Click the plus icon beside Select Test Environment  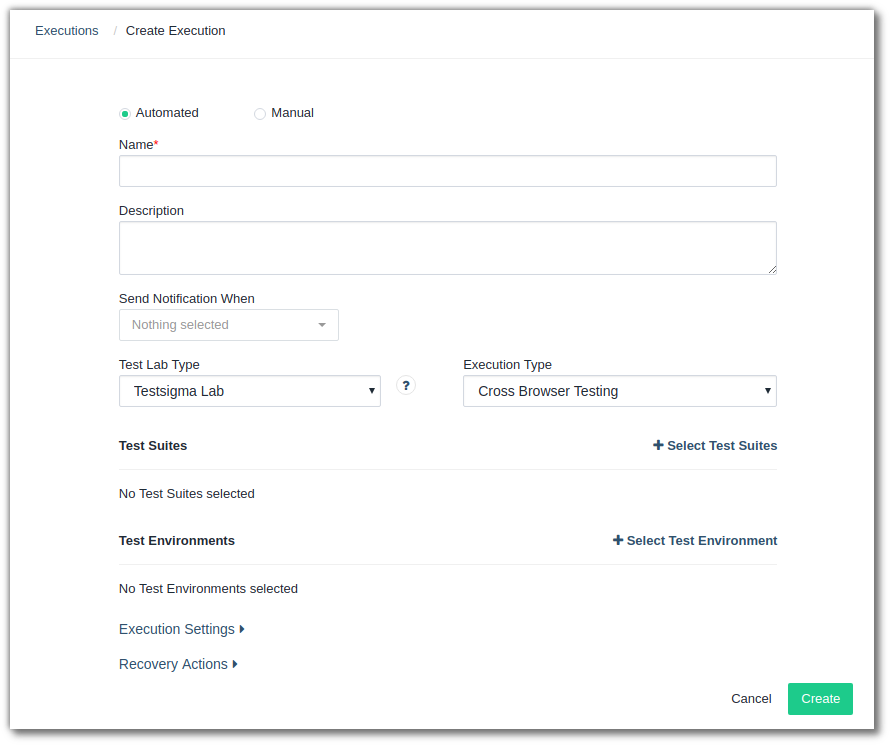[618, 540]
